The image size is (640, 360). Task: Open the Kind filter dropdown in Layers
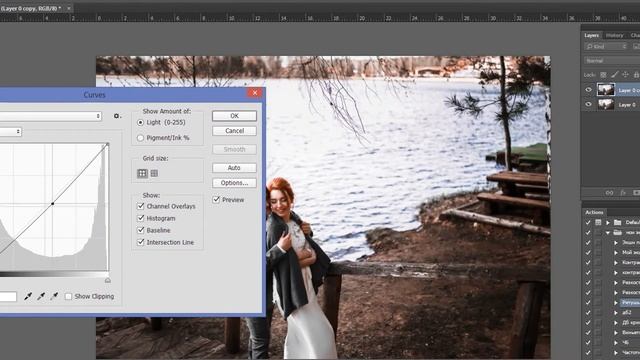(606, 47)
